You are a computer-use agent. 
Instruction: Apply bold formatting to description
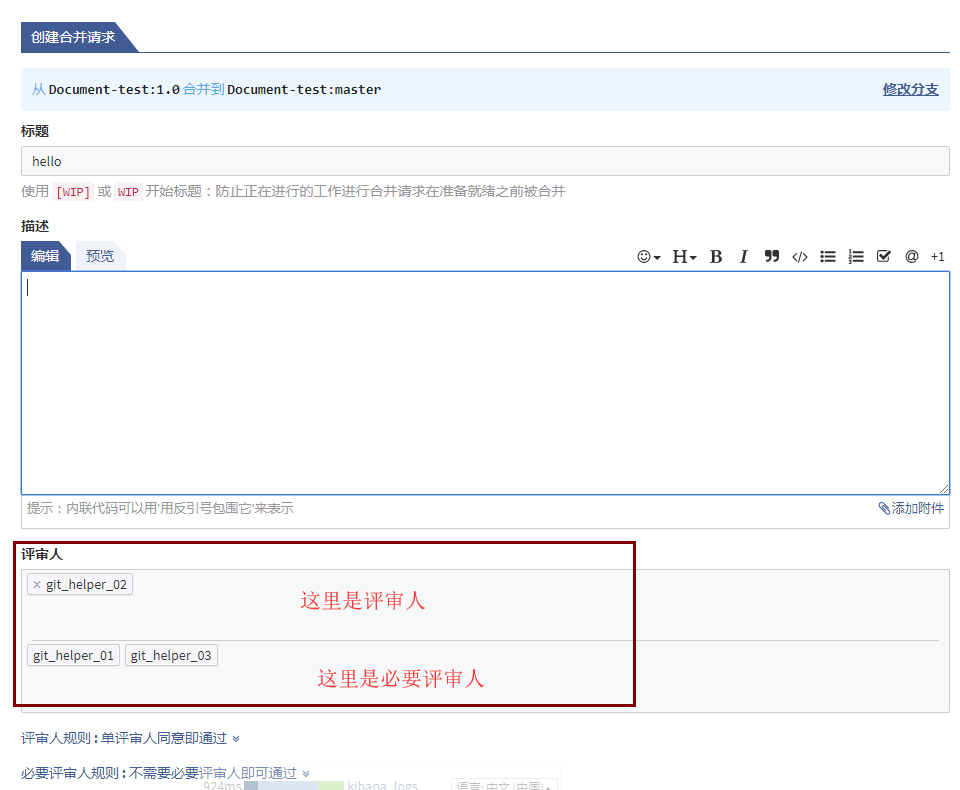pos(716,257)
